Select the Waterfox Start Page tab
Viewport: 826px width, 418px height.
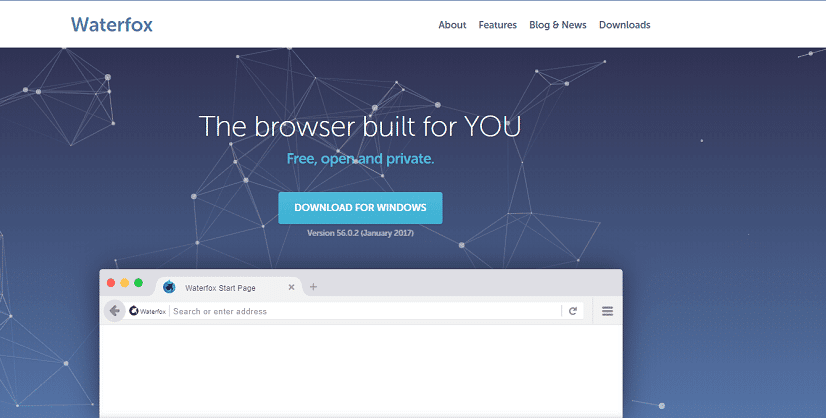[x=220, y=288]
